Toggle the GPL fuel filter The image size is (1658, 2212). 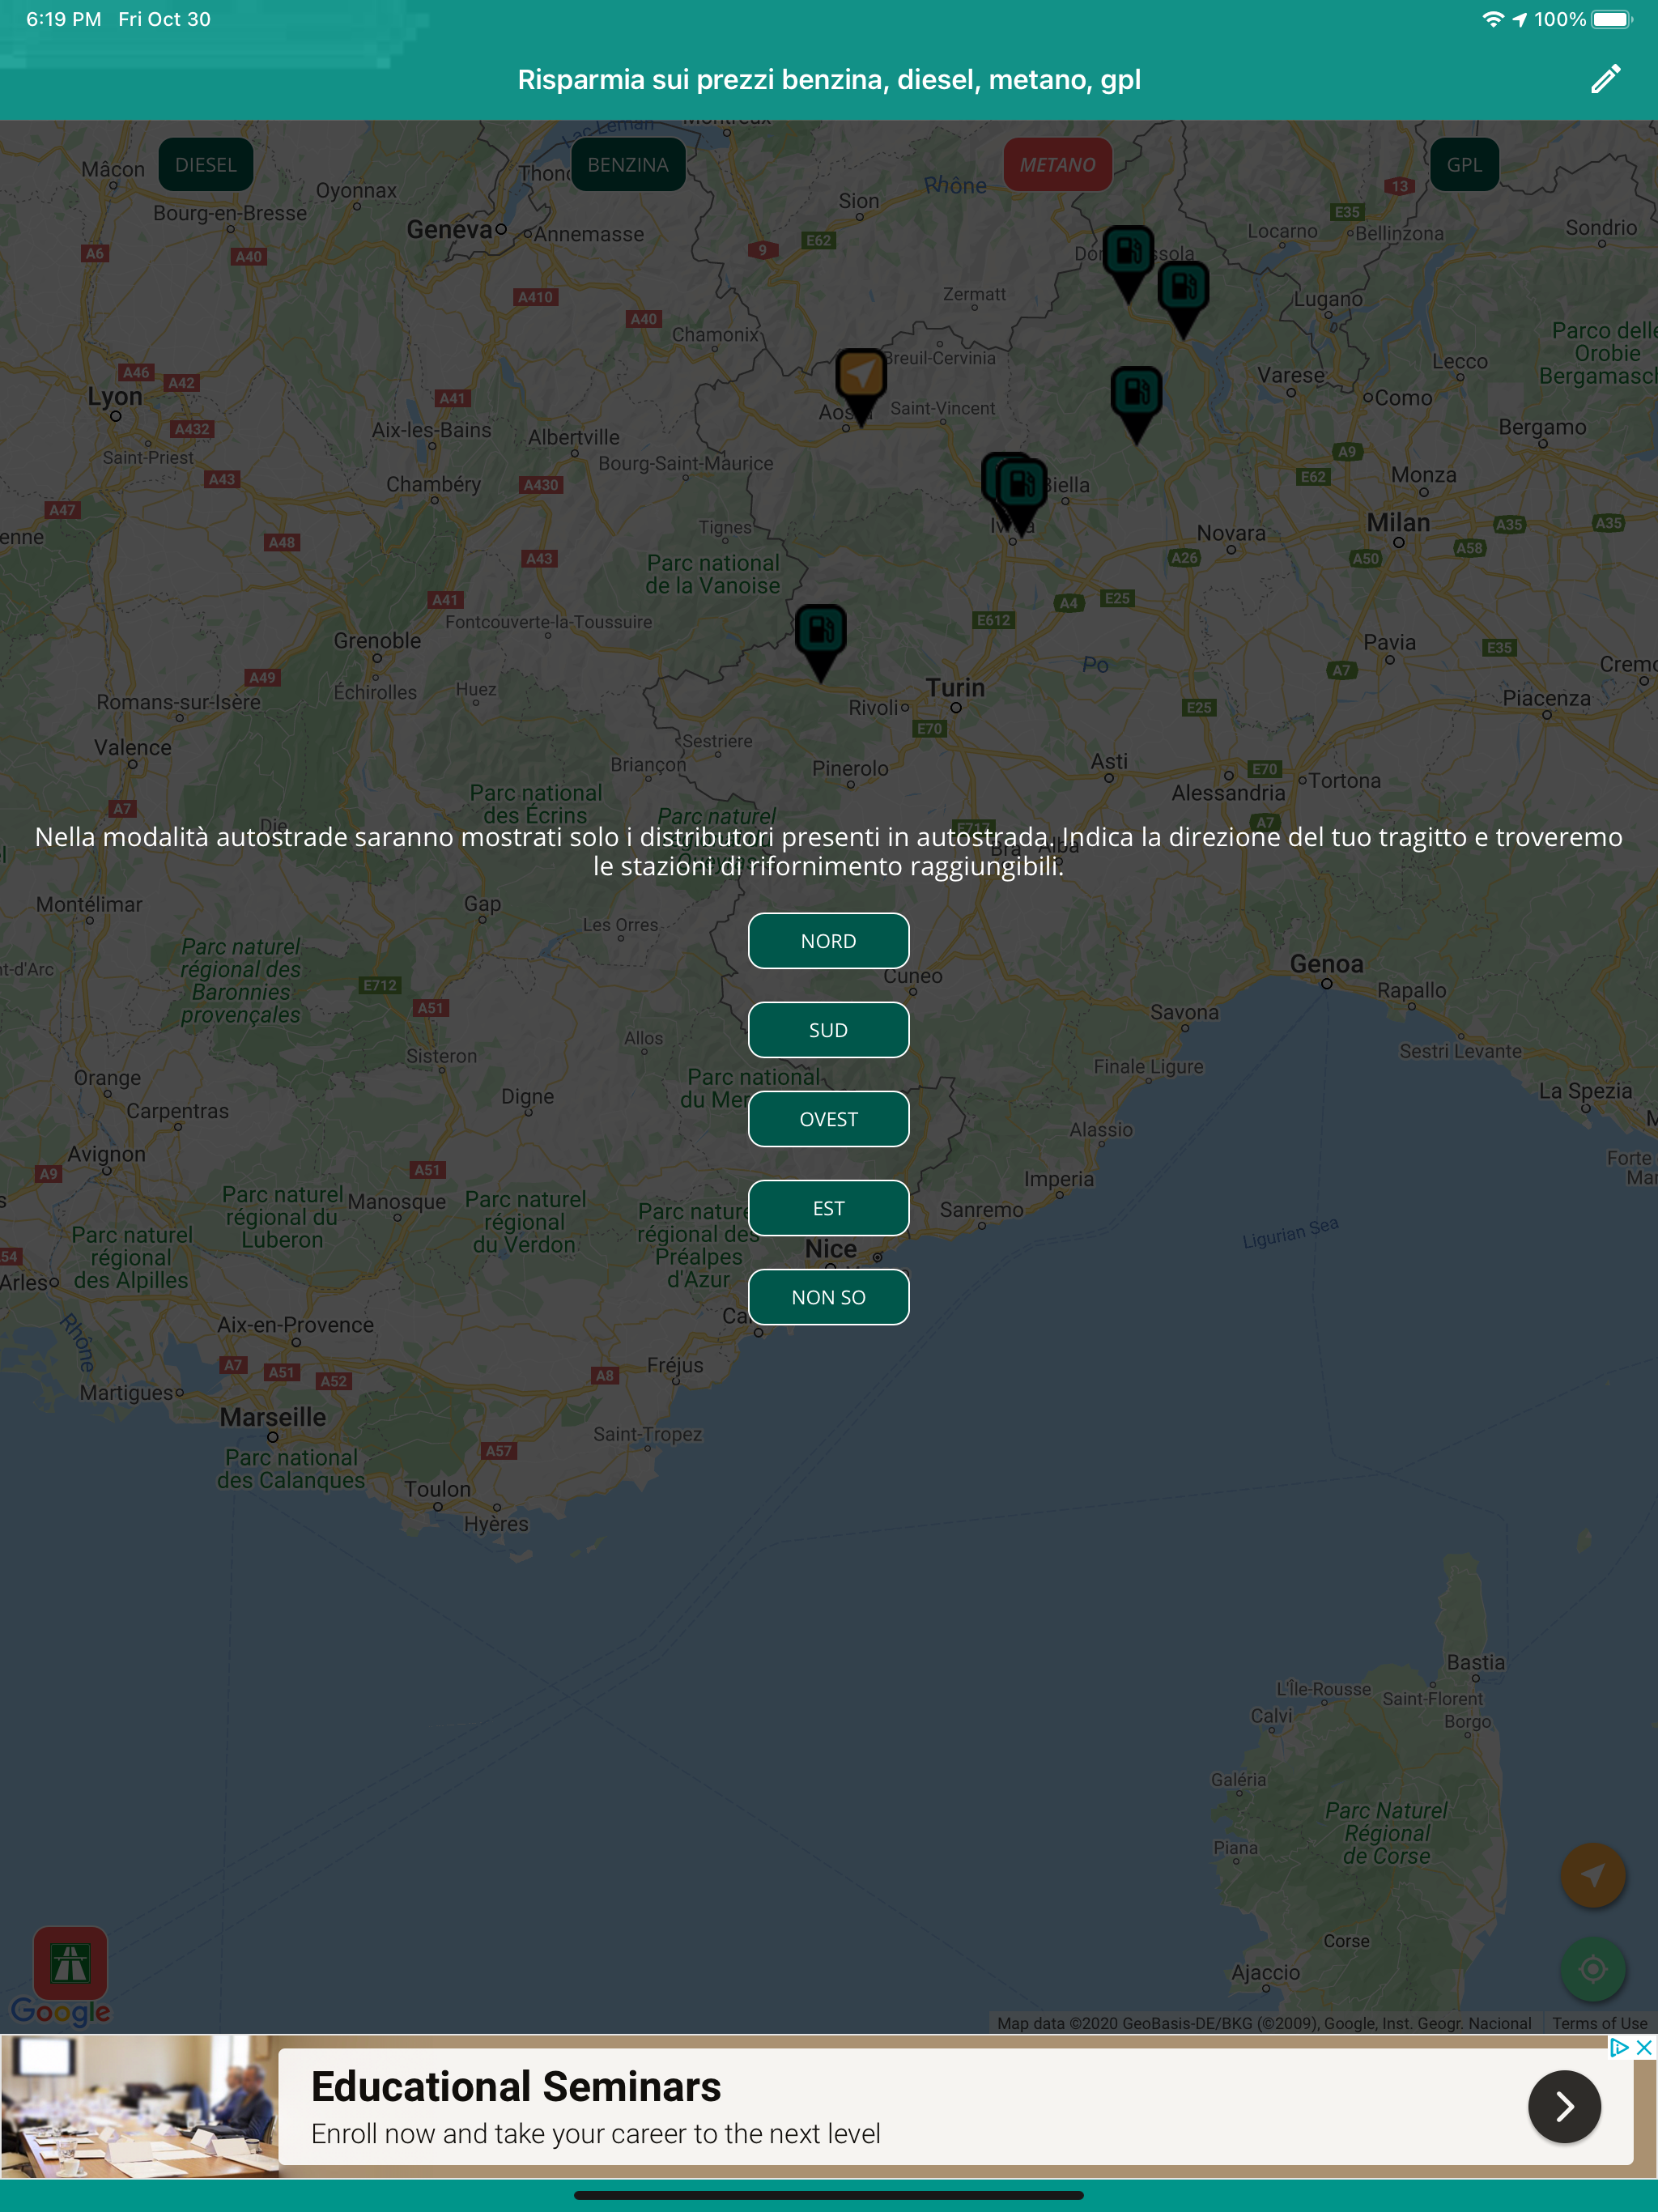[x=1464, y=164]
